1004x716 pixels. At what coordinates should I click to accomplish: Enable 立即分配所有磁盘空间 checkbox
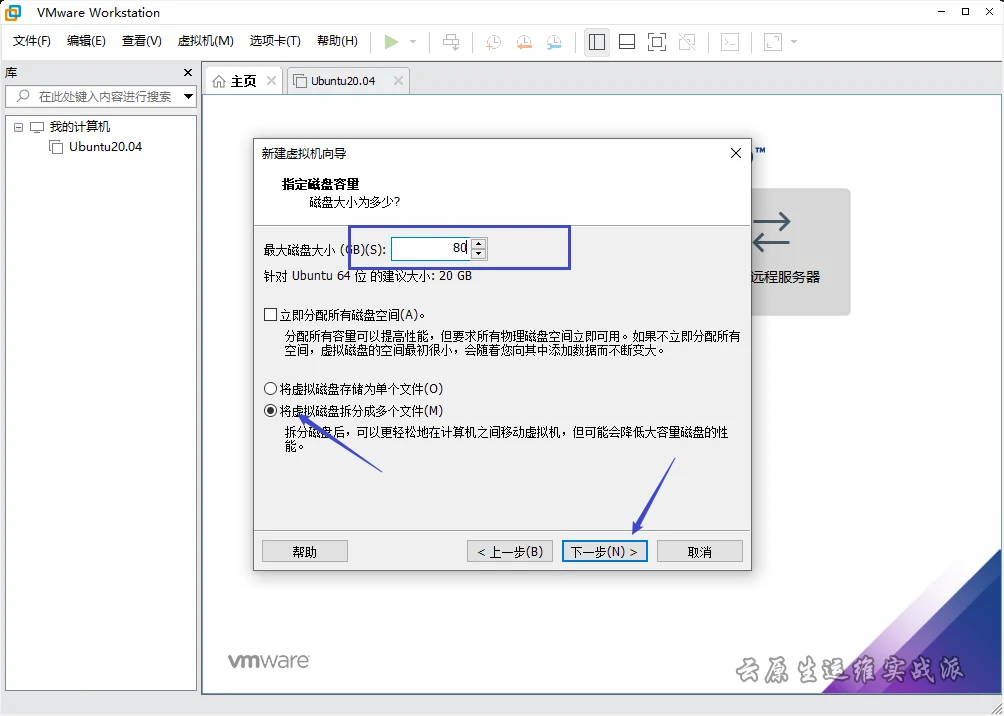click(x=270, y=314)
